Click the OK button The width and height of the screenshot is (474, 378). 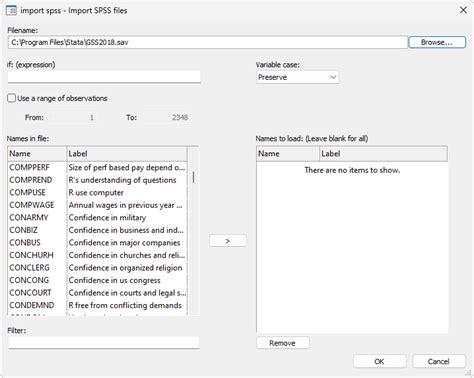tap(380, 361)
